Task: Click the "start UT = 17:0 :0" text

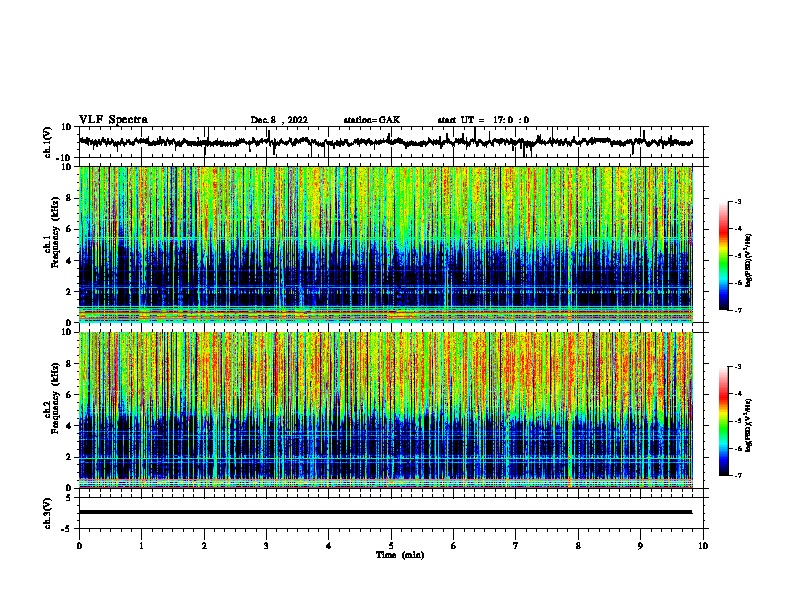Action: click(x=483, y=120)
